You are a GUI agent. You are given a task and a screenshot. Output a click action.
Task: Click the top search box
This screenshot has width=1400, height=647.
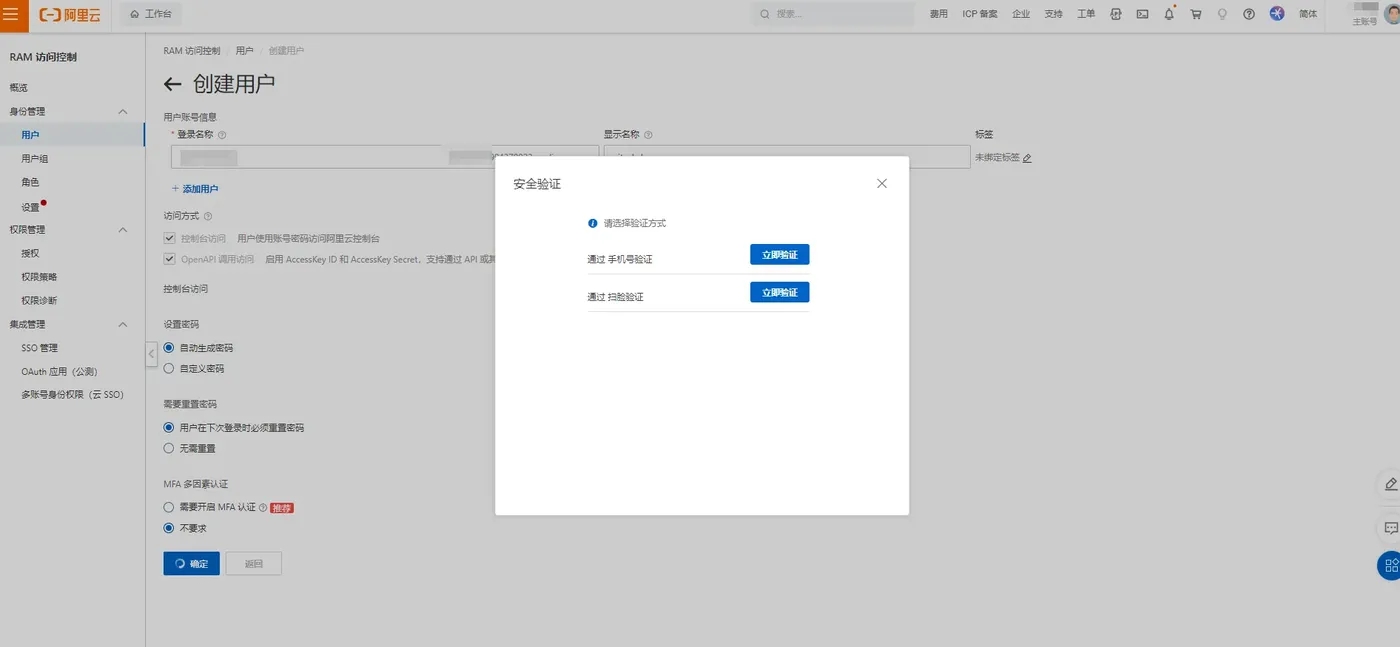834,14
